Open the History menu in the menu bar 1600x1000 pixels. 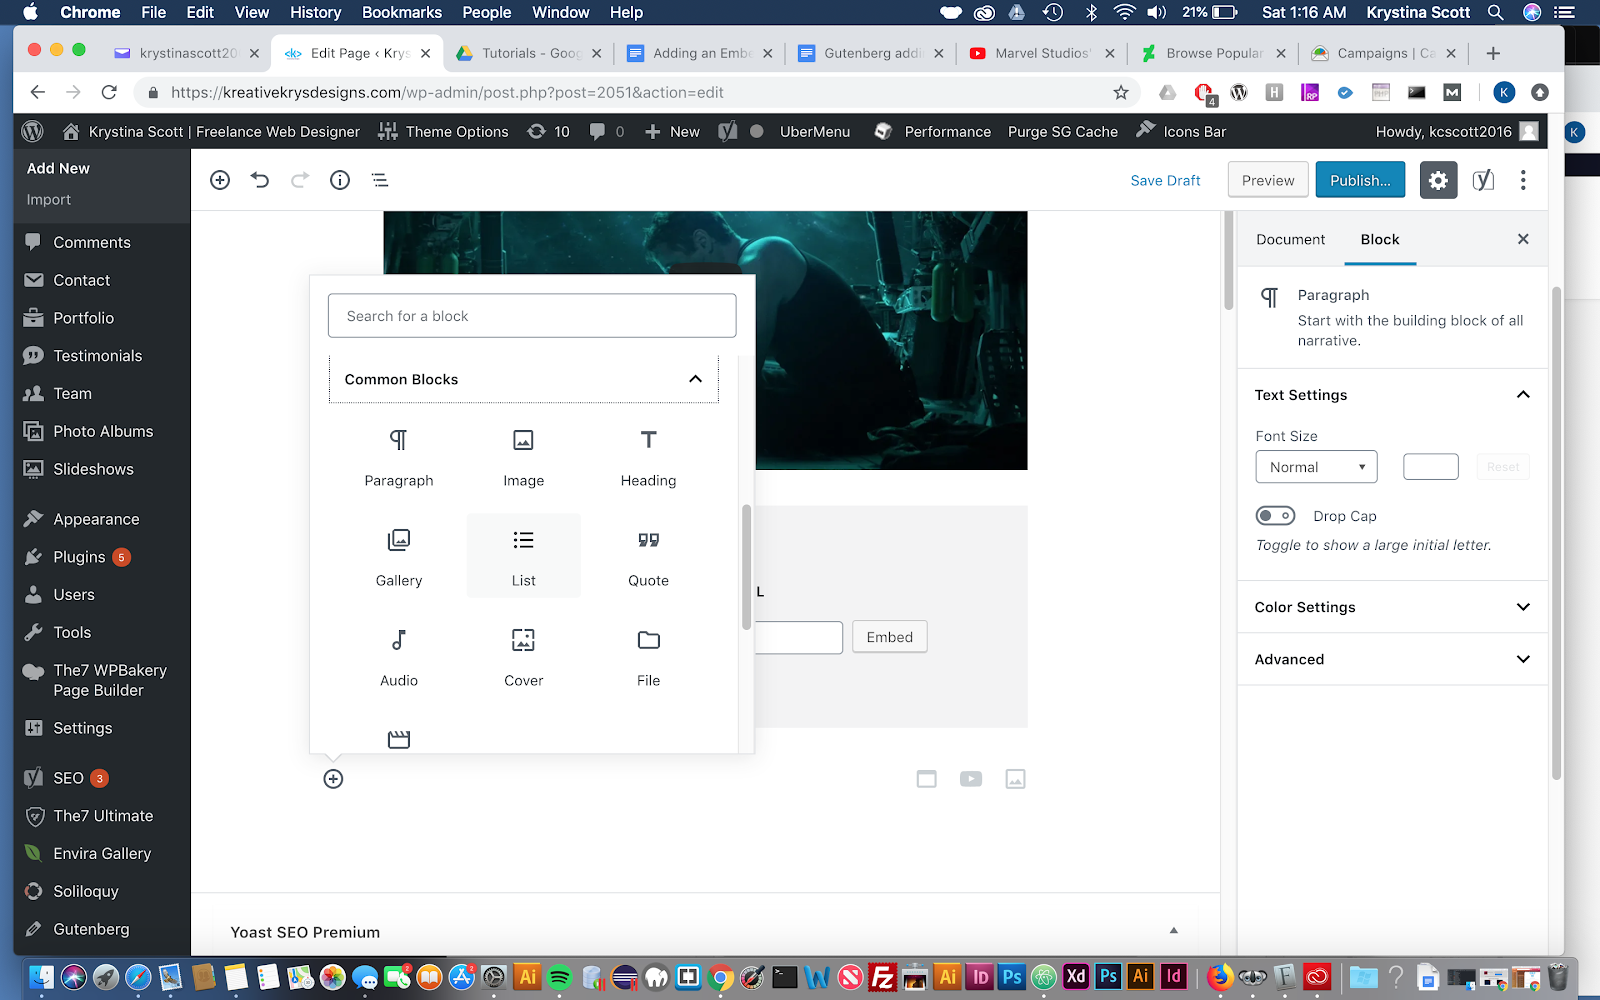pos(316,12)
